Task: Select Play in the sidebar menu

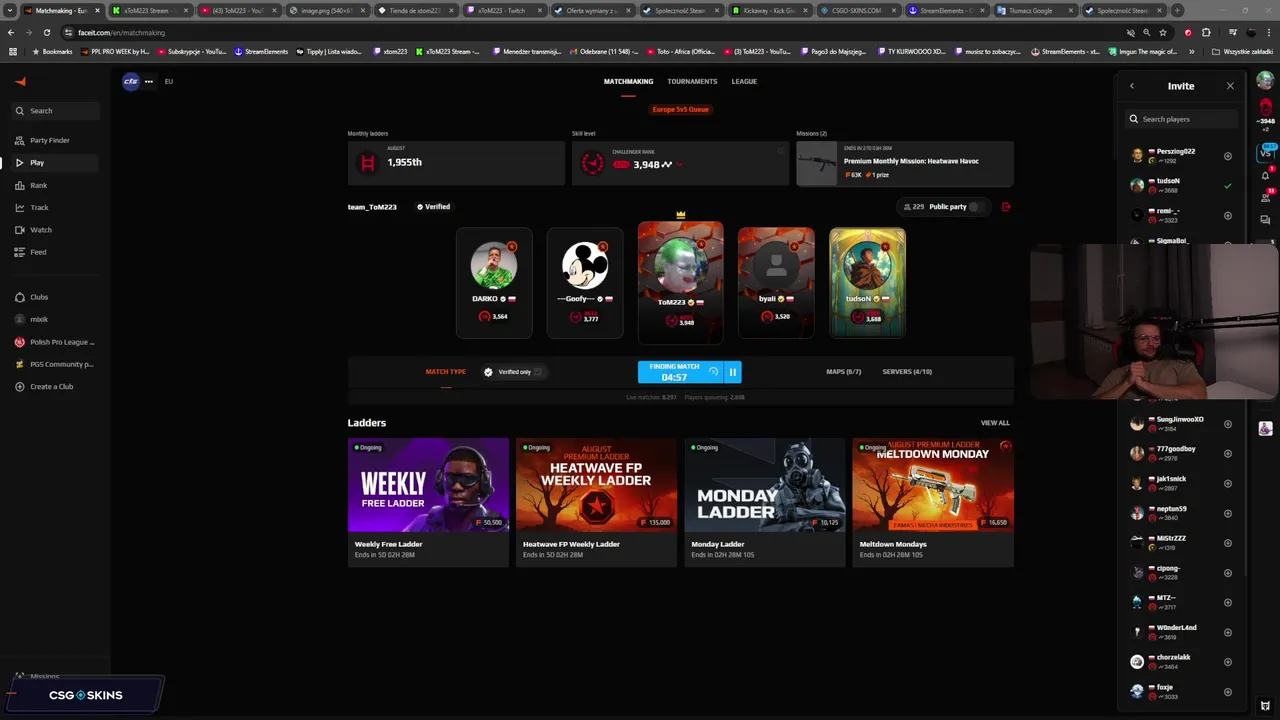Action: pos(56,162)
